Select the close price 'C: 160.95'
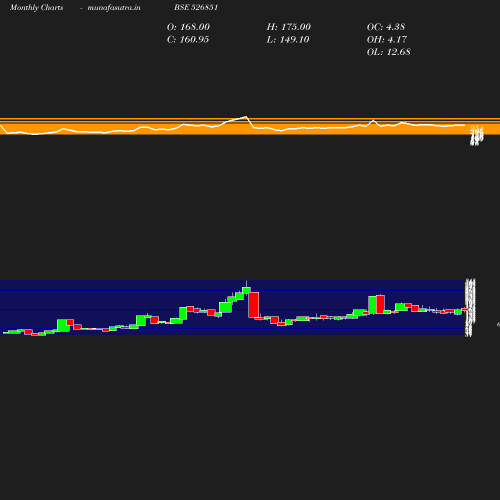This screenshot has width=500, height=500. 188,40
